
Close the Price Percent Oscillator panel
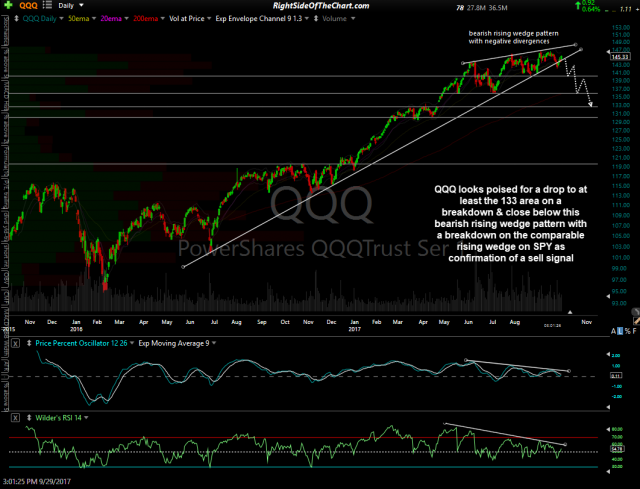pos(15,343)
